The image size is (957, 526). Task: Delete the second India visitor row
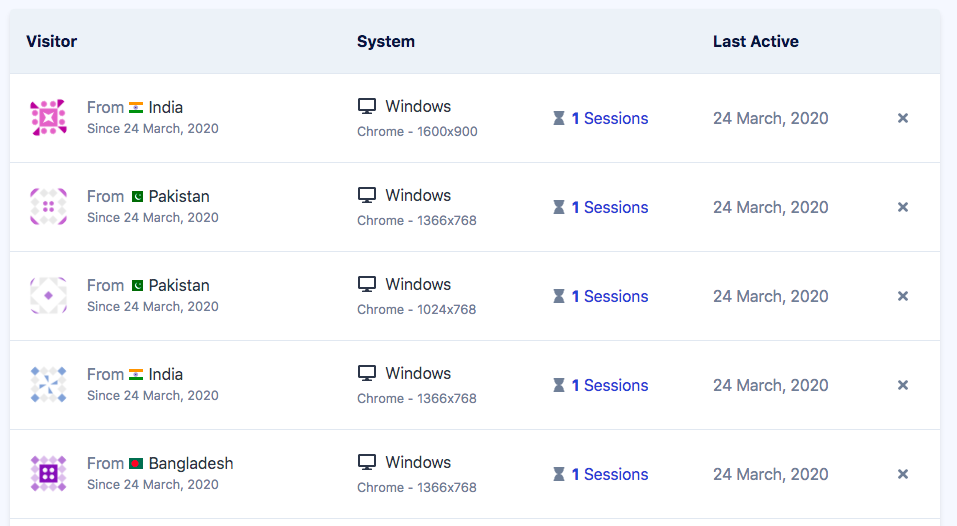(x=902, y=385)
